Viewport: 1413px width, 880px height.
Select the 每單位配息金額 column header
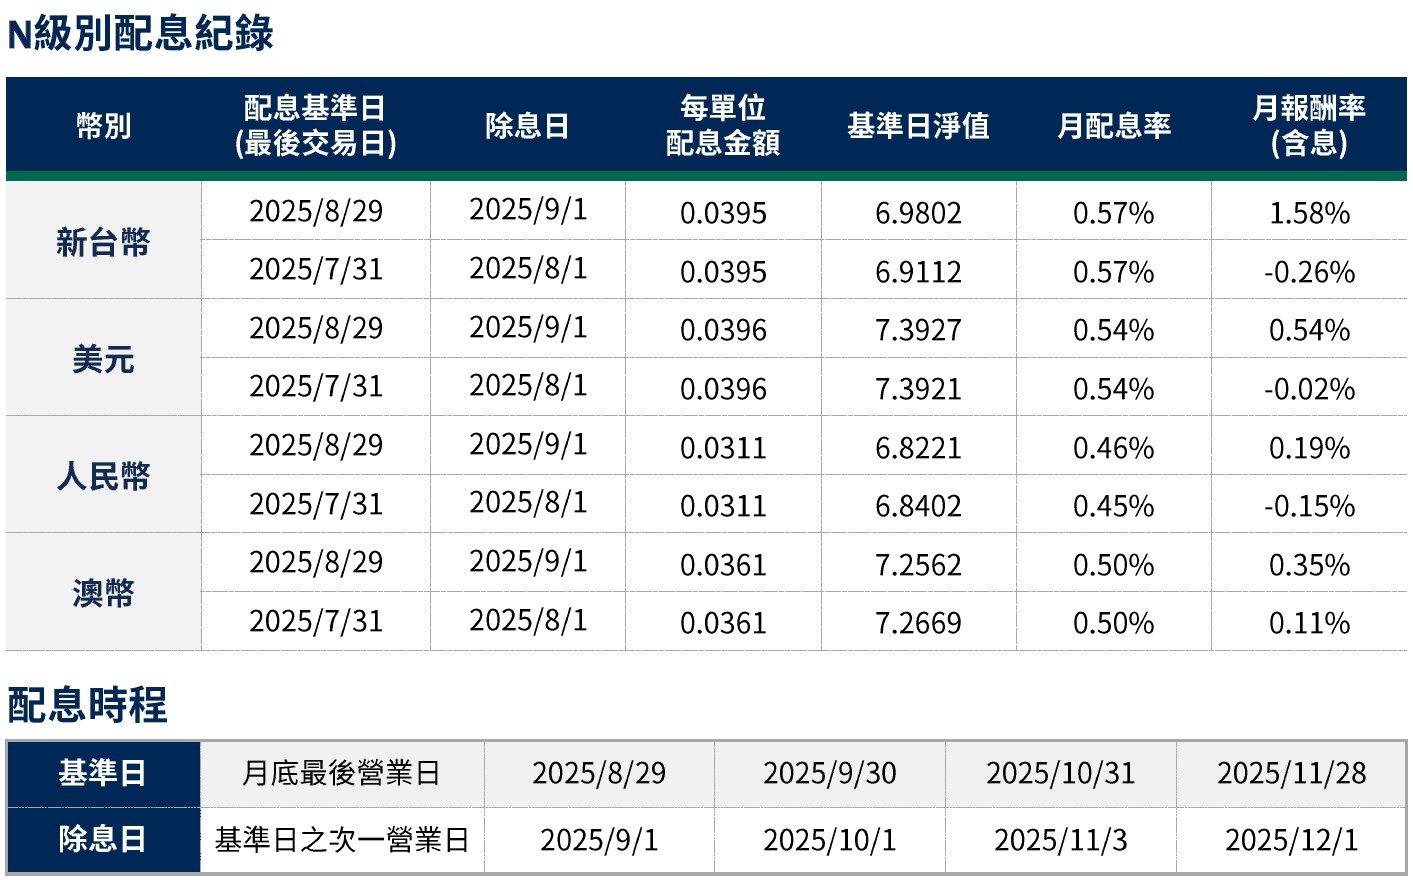click(723, 126)
